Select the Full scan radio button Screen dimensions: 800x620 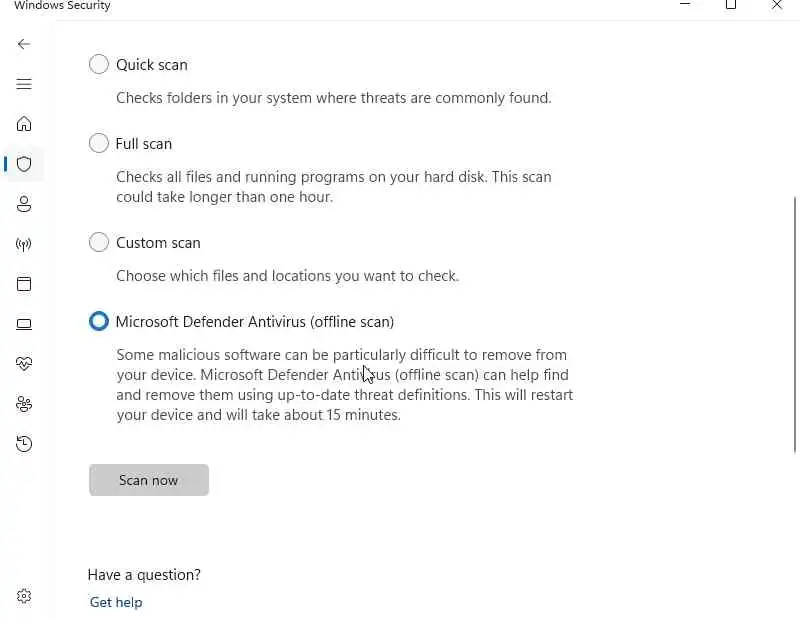(x=98, y=143)
